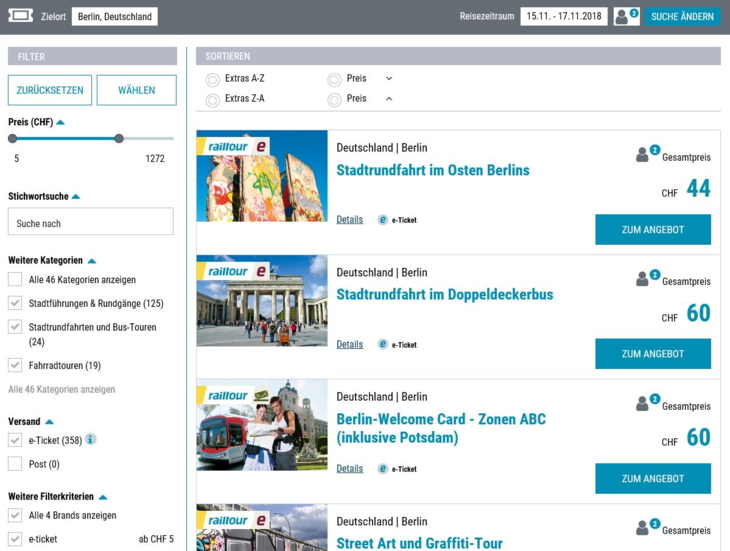Click the person icon above the CHF 44 price

644,155
